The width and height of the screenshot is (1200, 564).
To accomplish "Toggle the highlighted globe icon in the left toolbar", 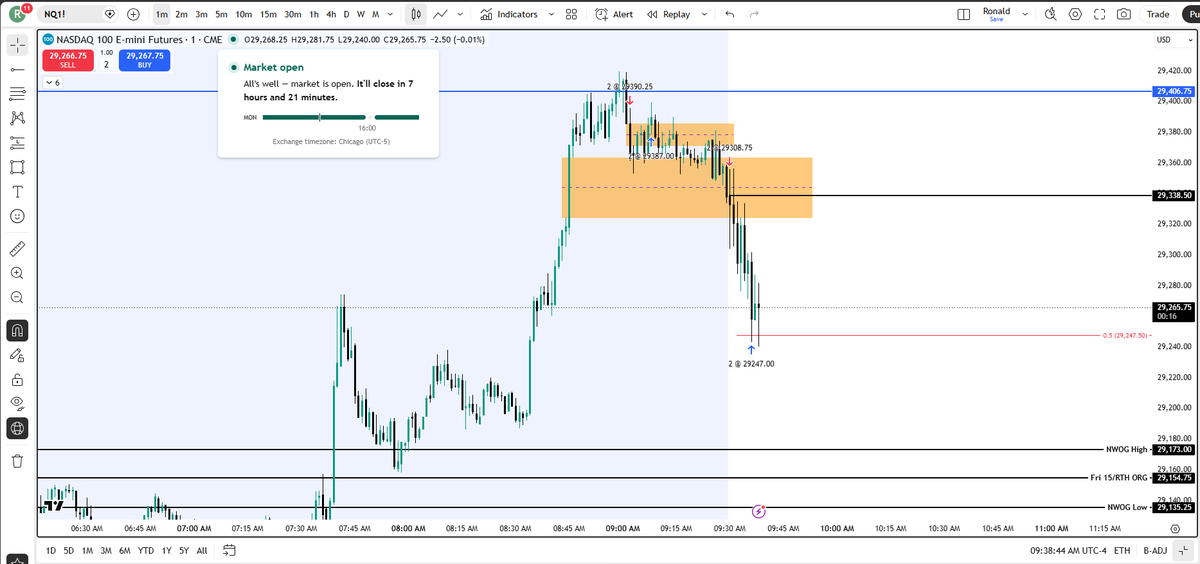I will 17,428.
